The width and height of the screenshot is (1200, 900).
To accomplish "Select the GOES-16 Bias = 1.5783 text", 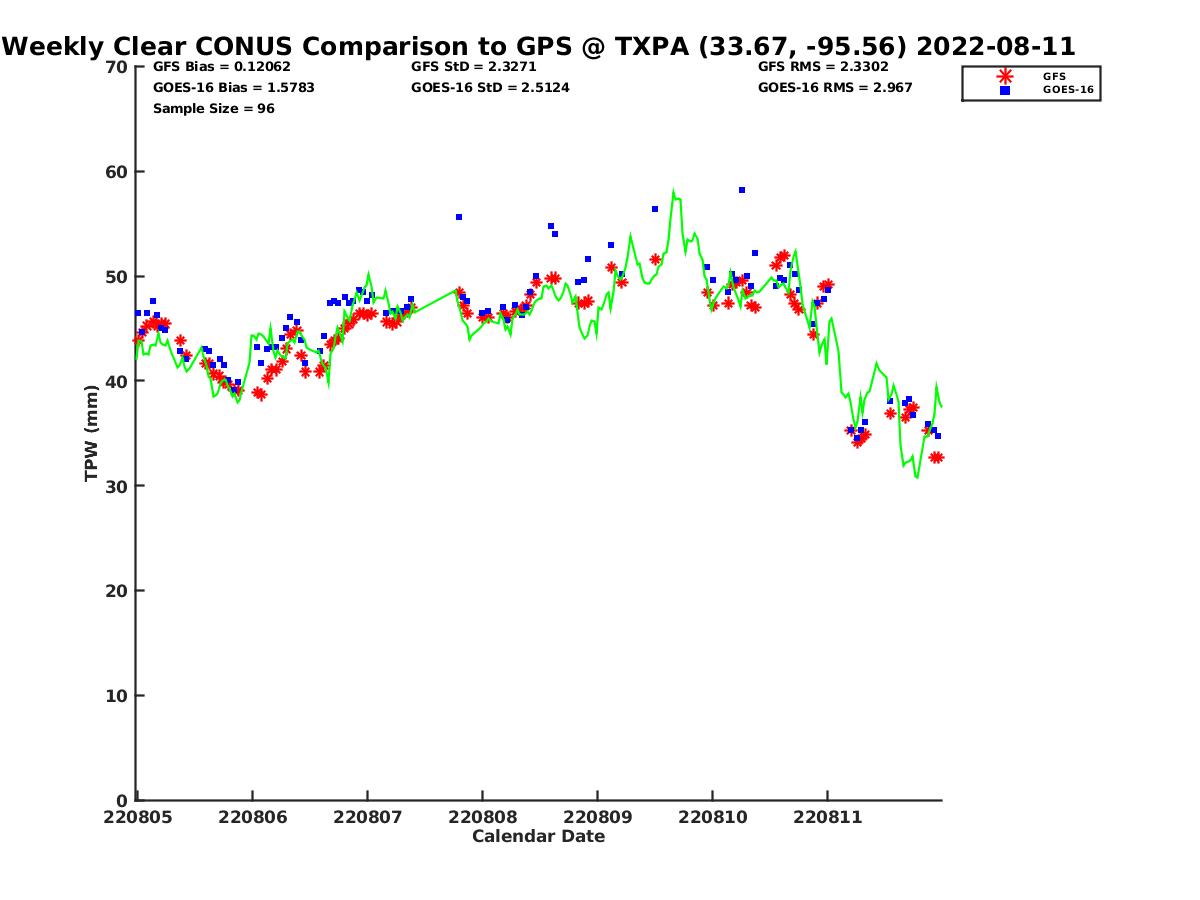I will click(233, 88).
